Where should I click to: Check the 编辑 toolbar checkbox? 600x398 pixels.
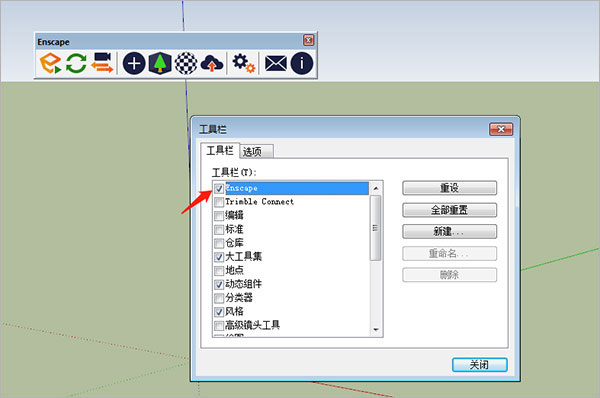[x=219, y=215]
